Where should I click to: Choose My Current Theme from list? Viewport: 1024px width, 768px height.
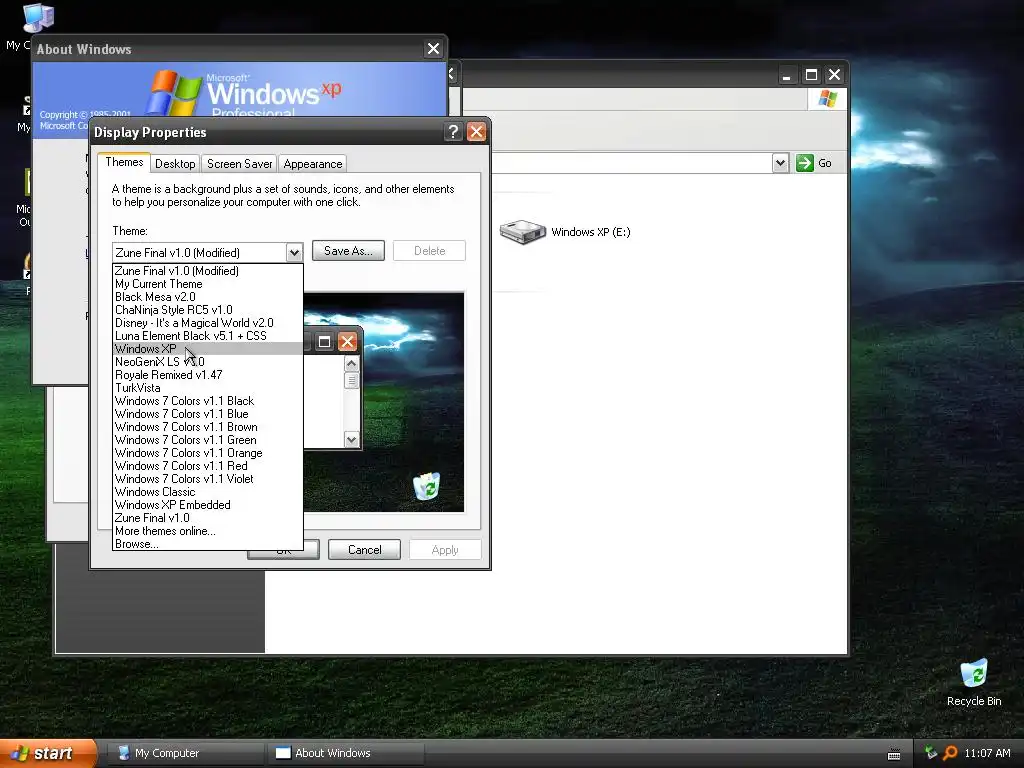tap(208, 284)
